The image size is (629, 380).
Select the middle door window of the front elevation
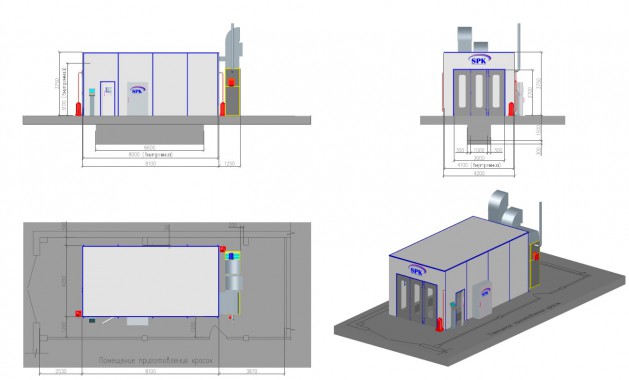click(479, 91)
